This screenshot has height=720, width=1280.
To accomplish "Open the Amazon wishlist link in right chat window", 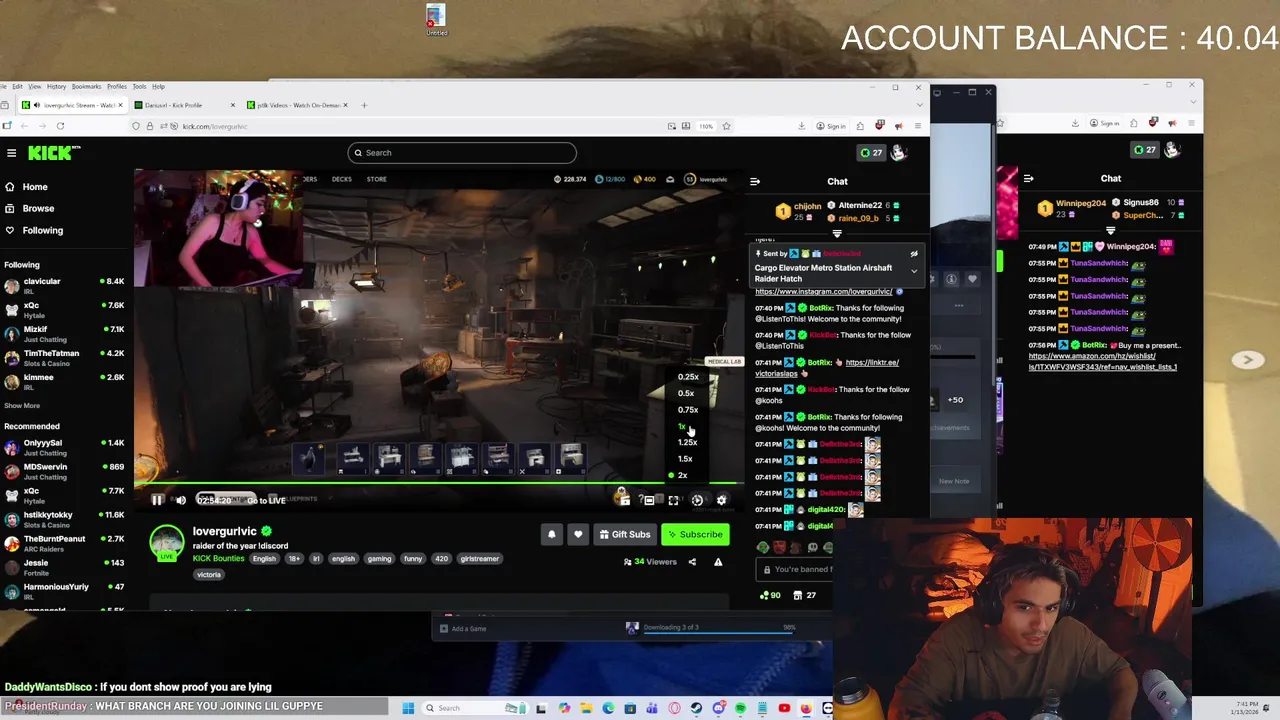I will (1102, 361).
